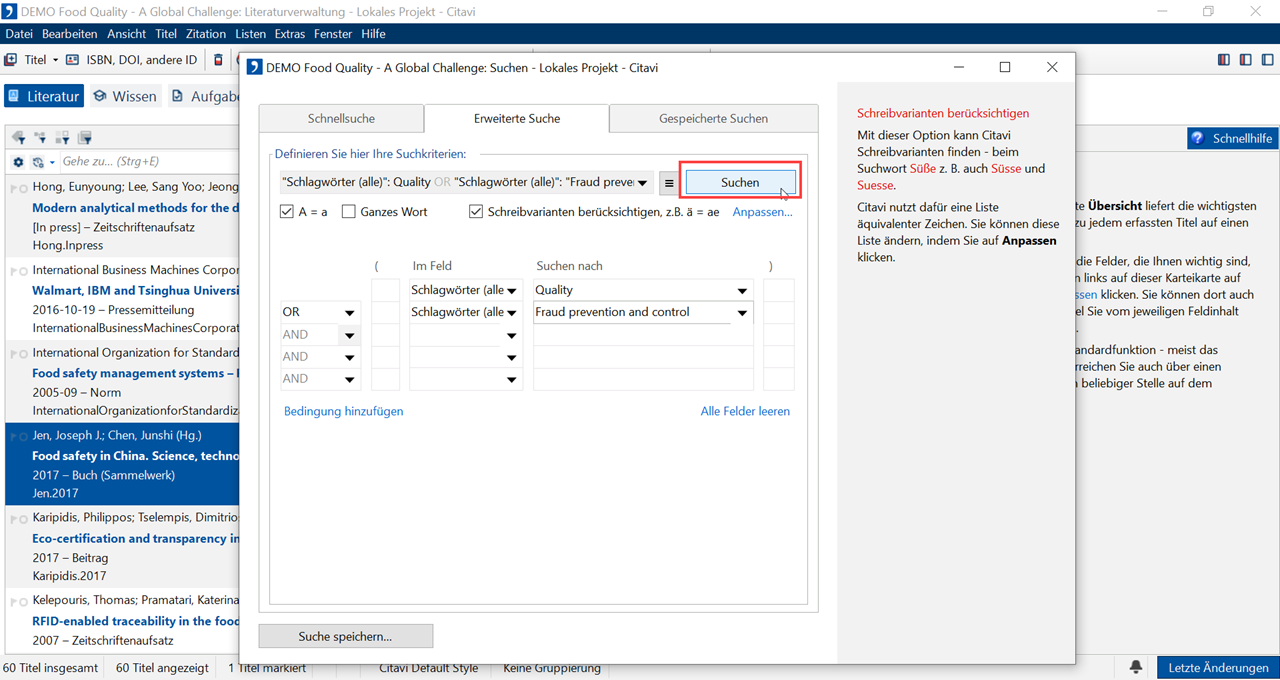Open the gear settings icon in list toolbar
The height and width of the screenshot is (680, 1280).
[18, 162]
